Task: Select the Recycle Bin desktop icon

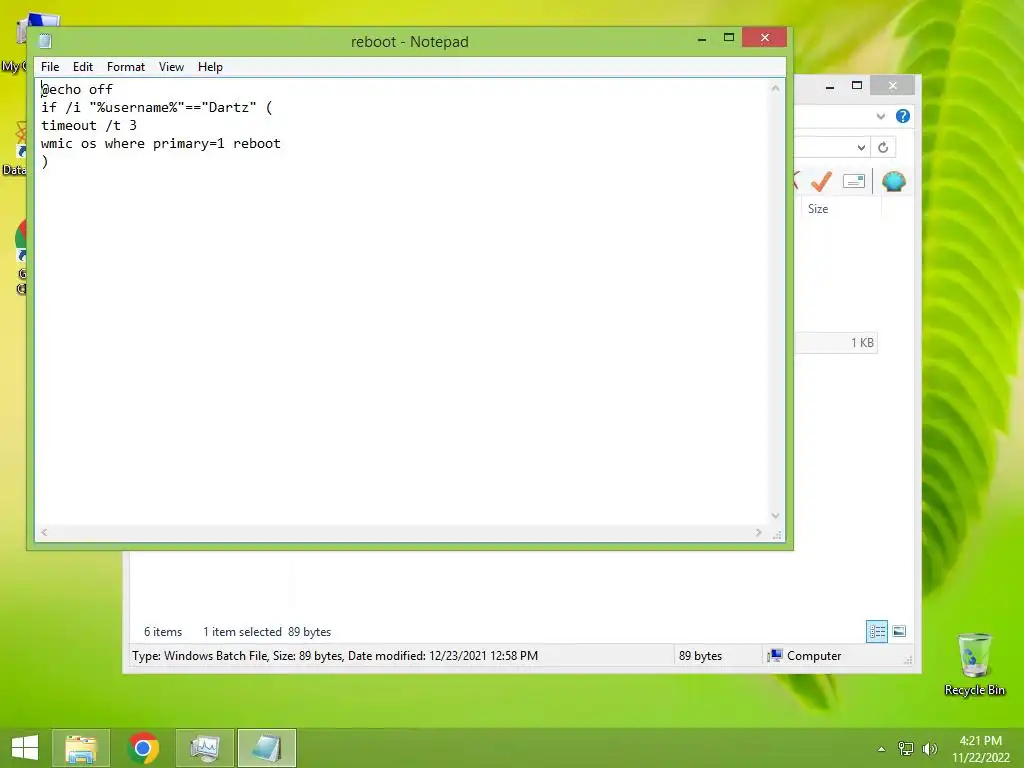Action: pyautogui.click(x=974, y=665)
